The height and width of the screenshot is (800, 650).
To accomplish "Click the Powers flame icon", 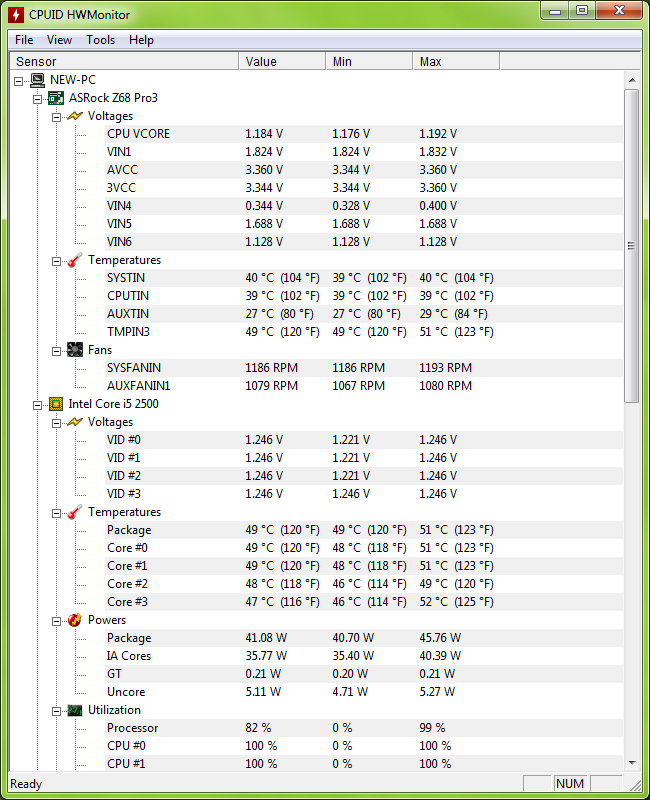I will 75,620.
